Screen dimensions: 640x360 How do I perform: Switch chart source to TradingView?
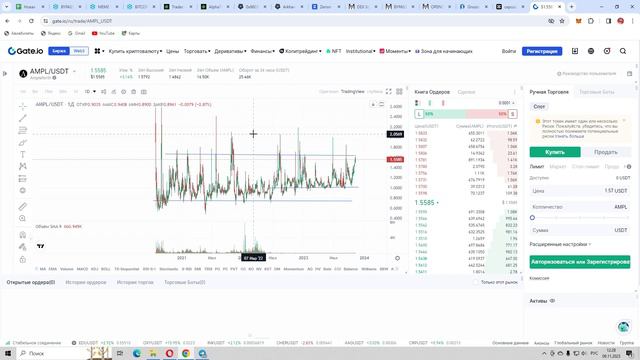(x=352, y=91)
